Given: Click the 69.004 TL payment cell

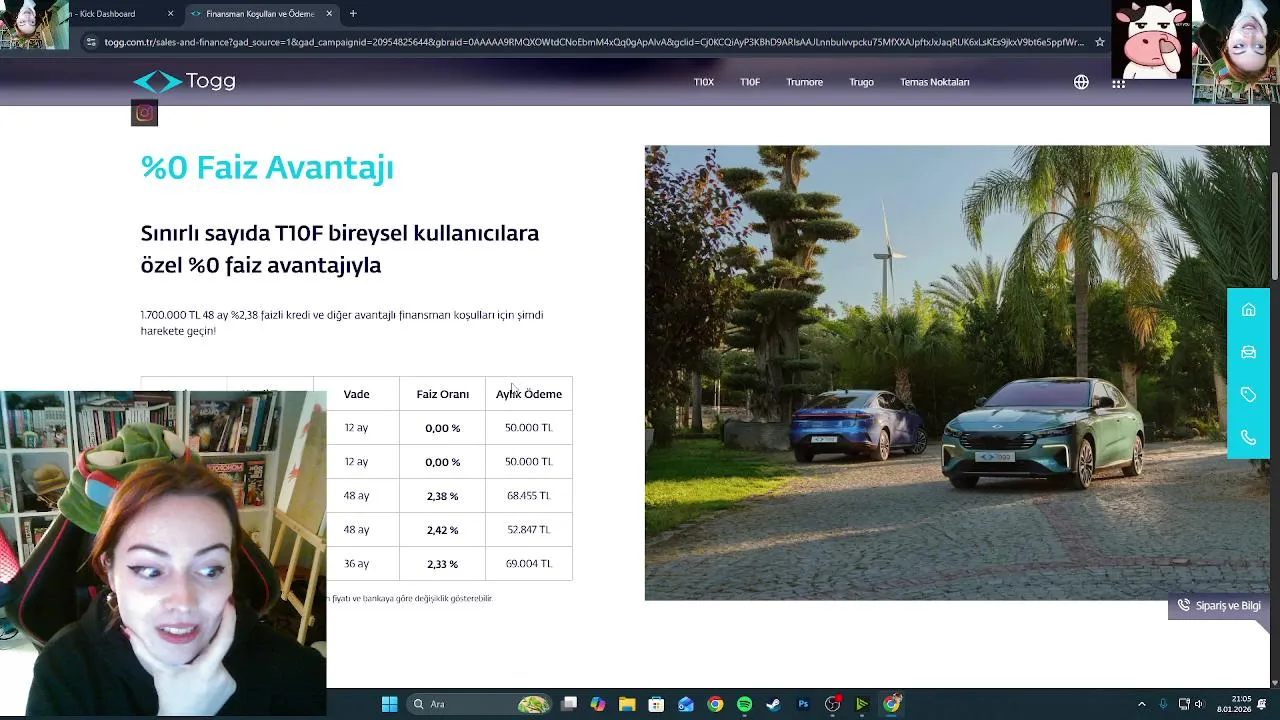Looking at the screenshot, I should (529, 564).
